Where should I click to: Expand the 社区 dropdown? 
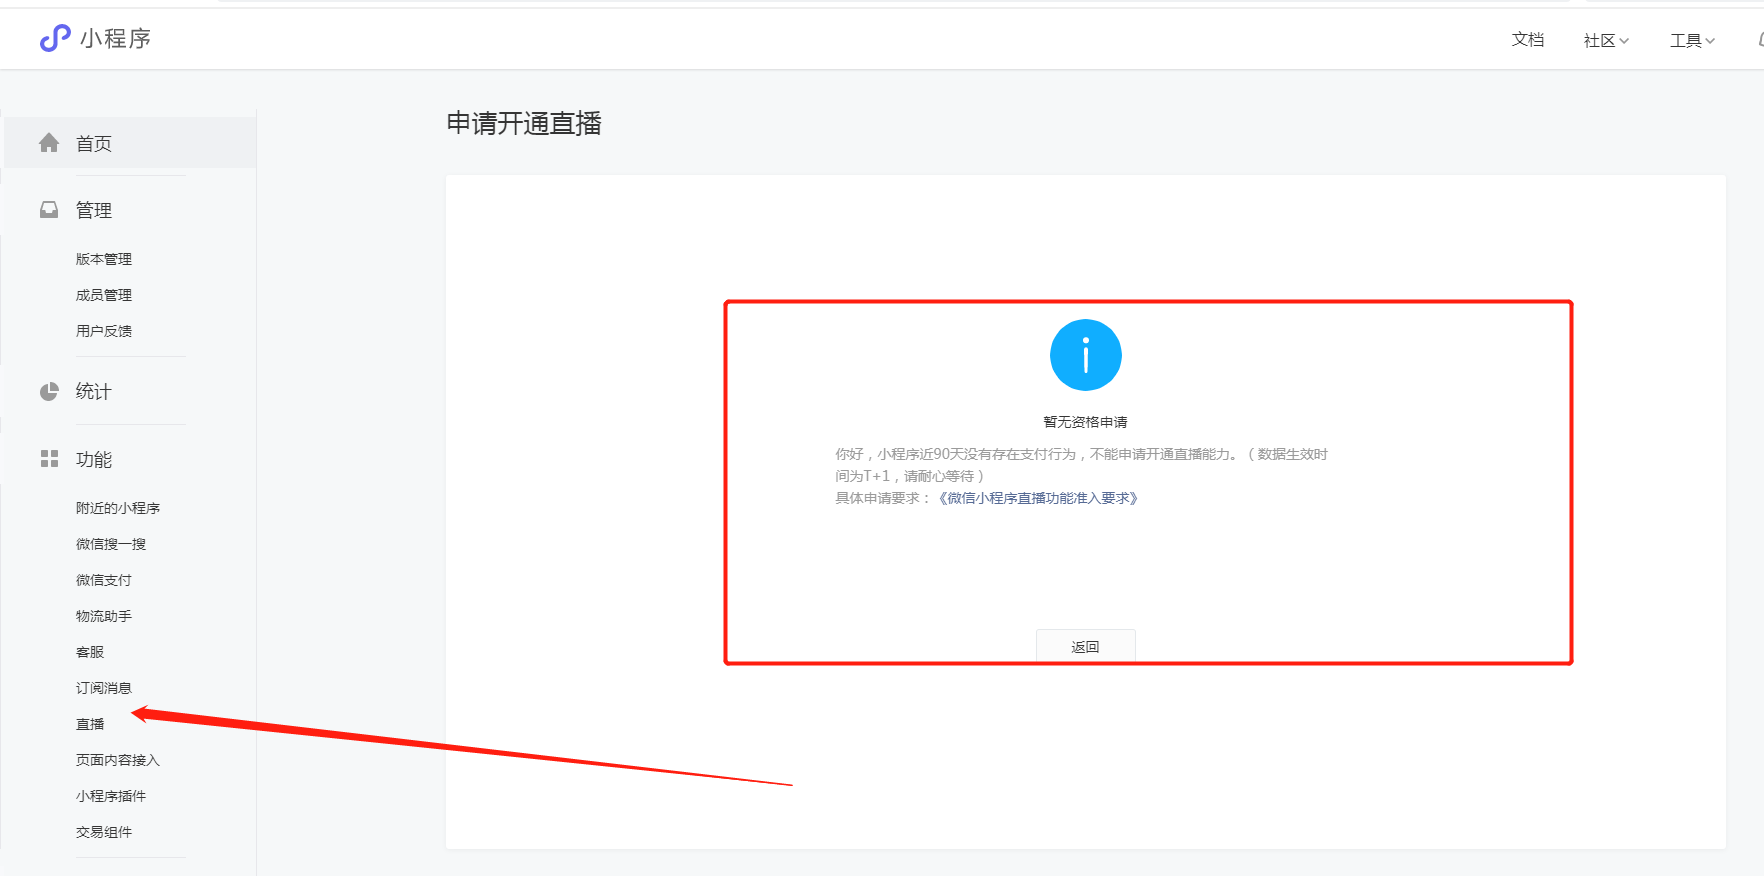pos(1606,40)
